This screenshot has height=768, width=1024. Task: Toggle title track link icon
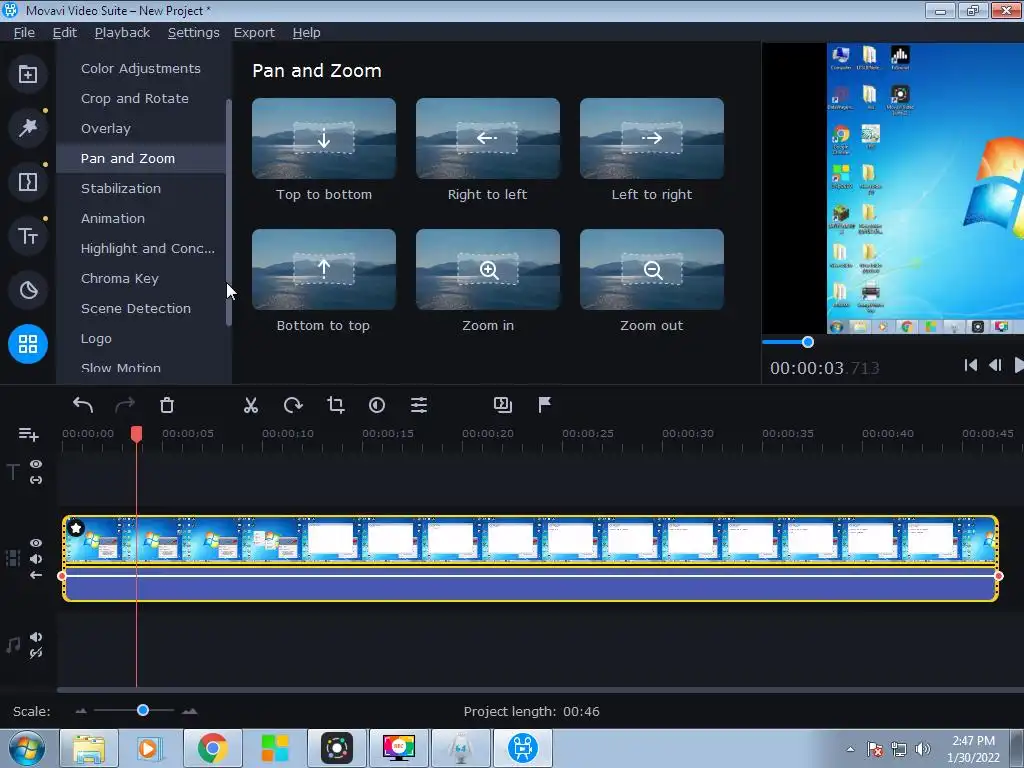coord(36,480)
